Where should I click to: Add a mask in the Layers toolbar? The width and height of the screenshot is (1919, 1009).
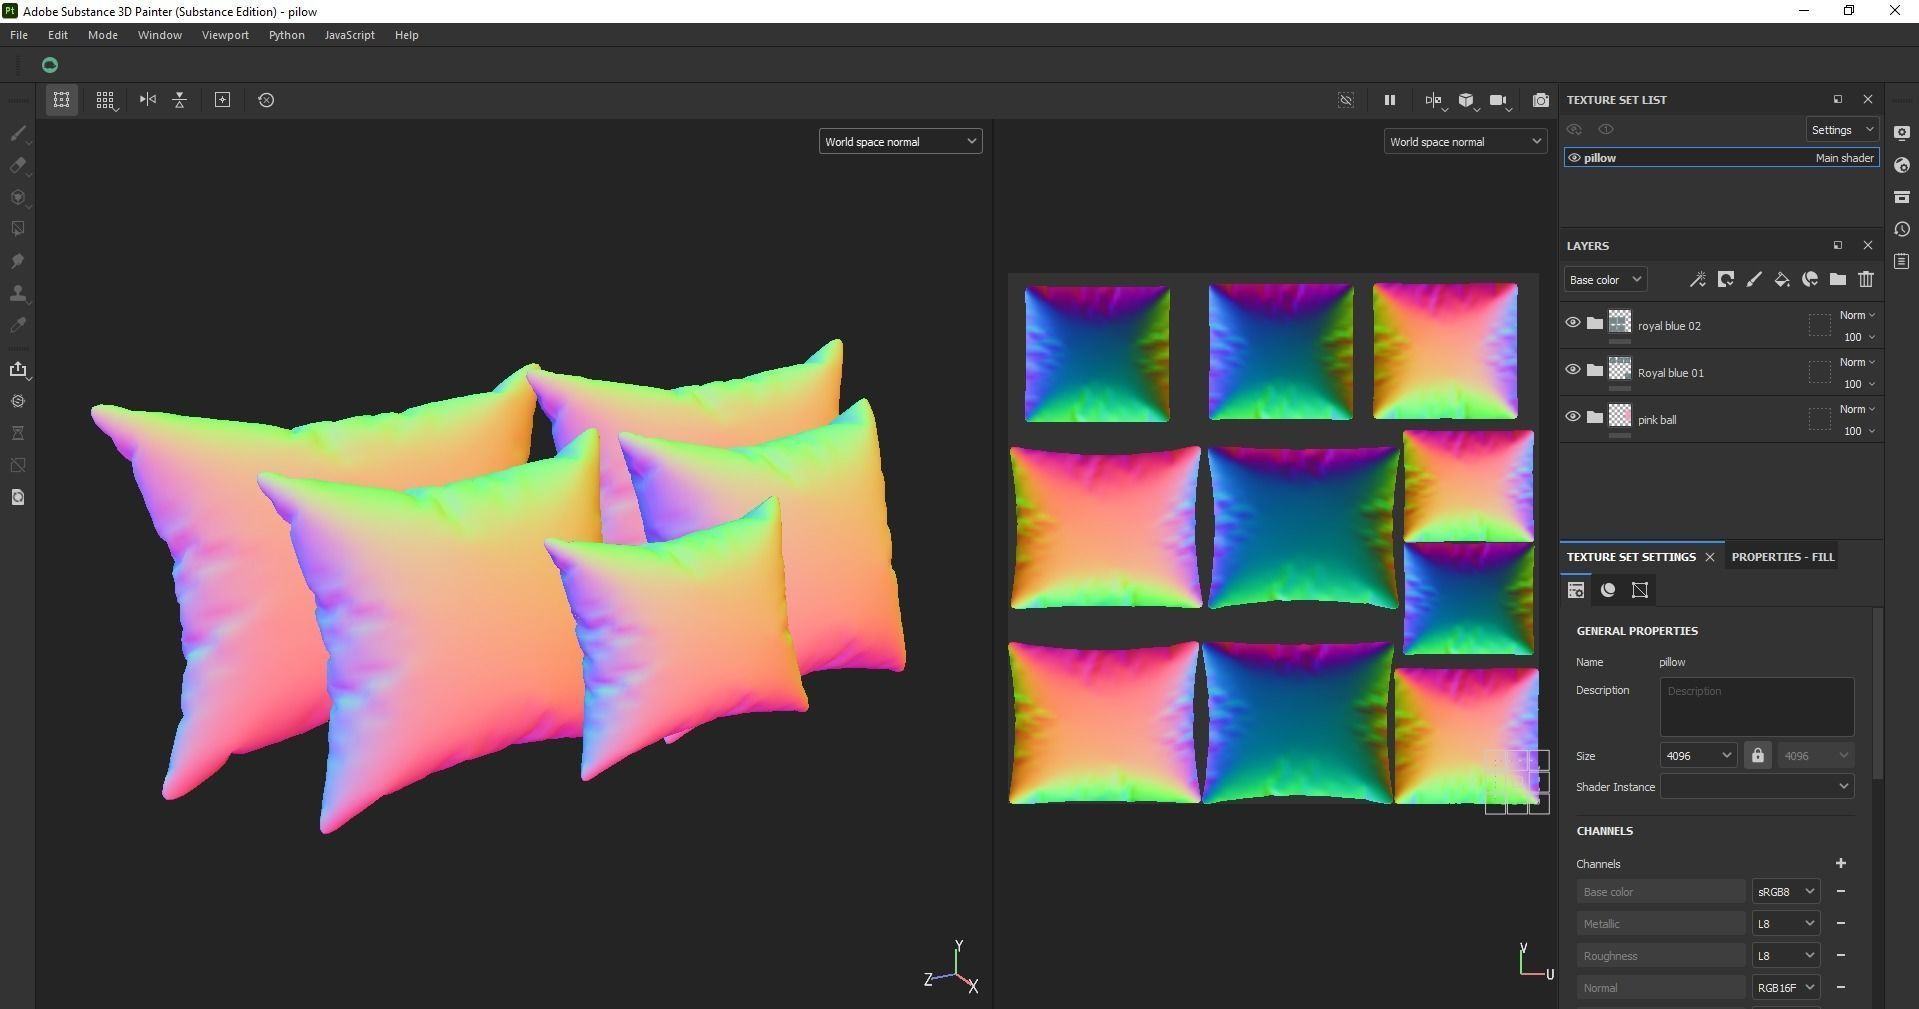pos(1725,280)
